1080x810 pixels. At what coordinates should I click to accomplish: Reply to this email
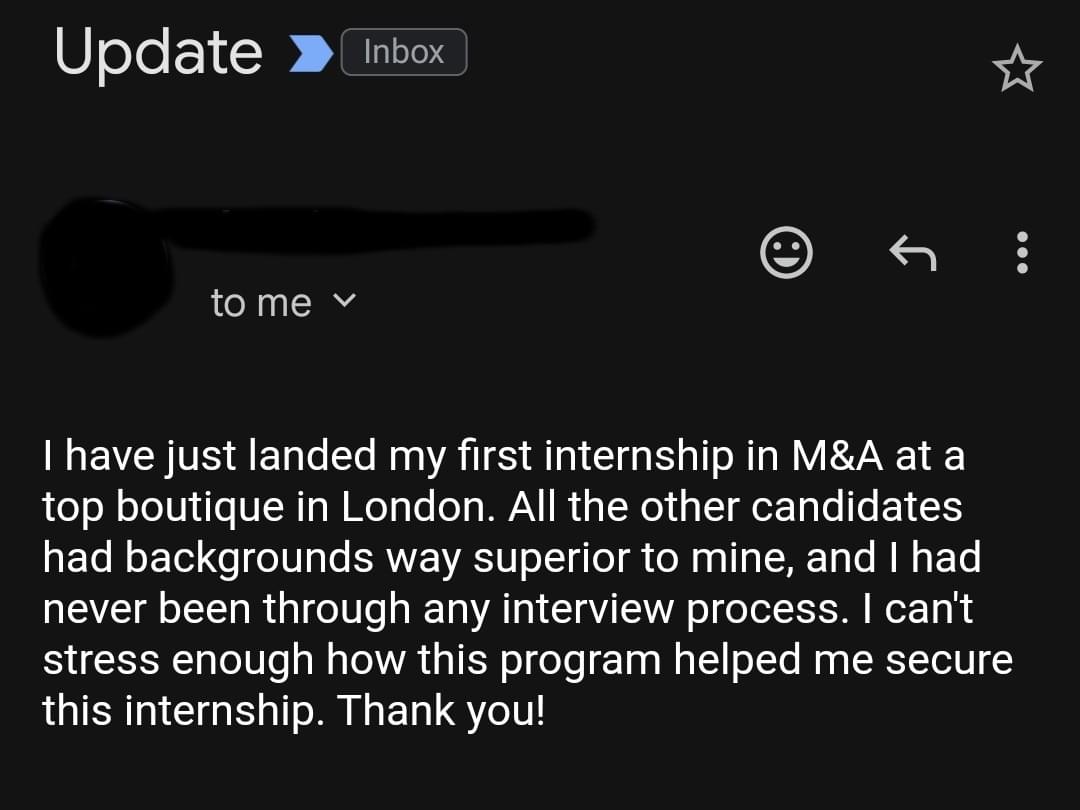pos(912,252)
